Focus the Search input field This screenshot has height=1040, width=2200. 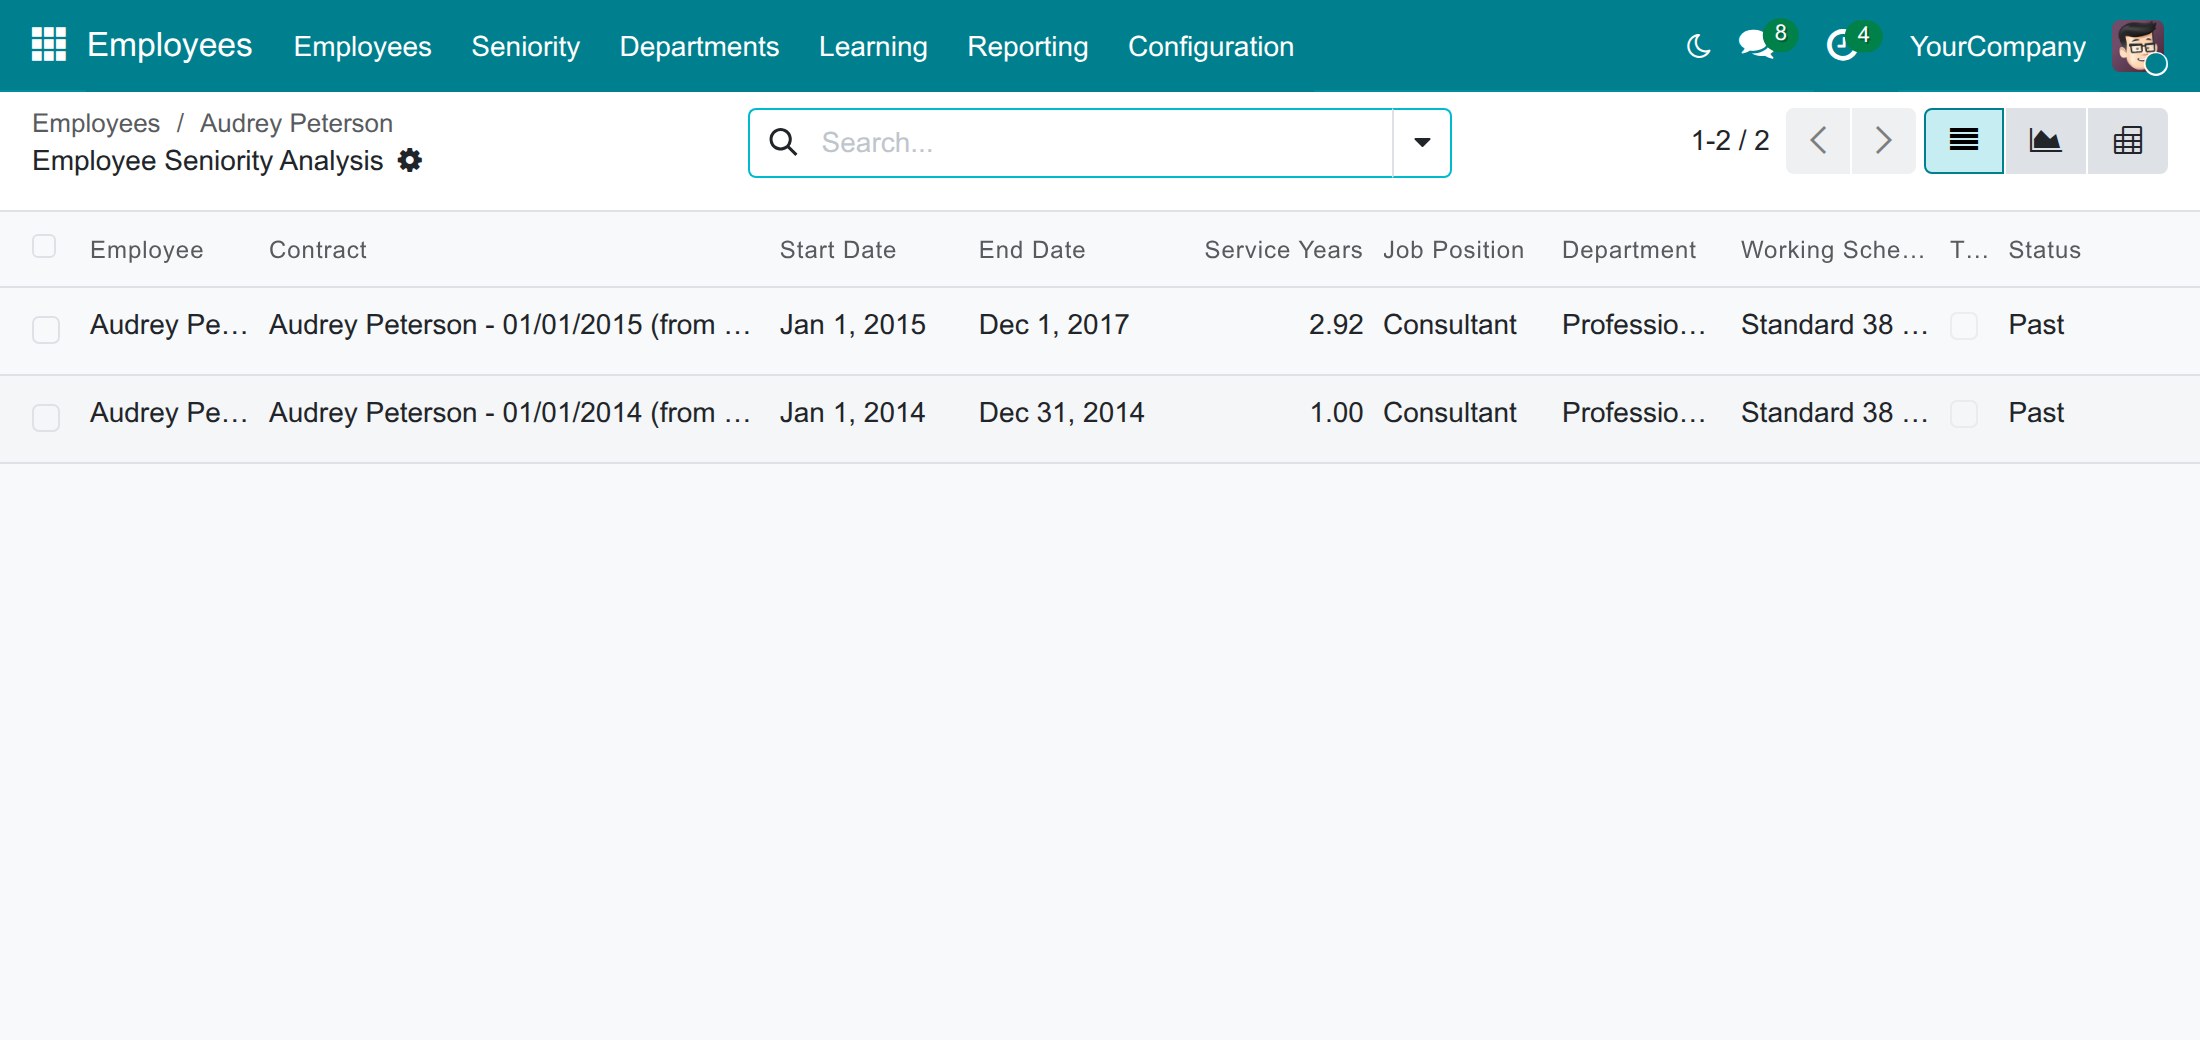[1100, 142]
